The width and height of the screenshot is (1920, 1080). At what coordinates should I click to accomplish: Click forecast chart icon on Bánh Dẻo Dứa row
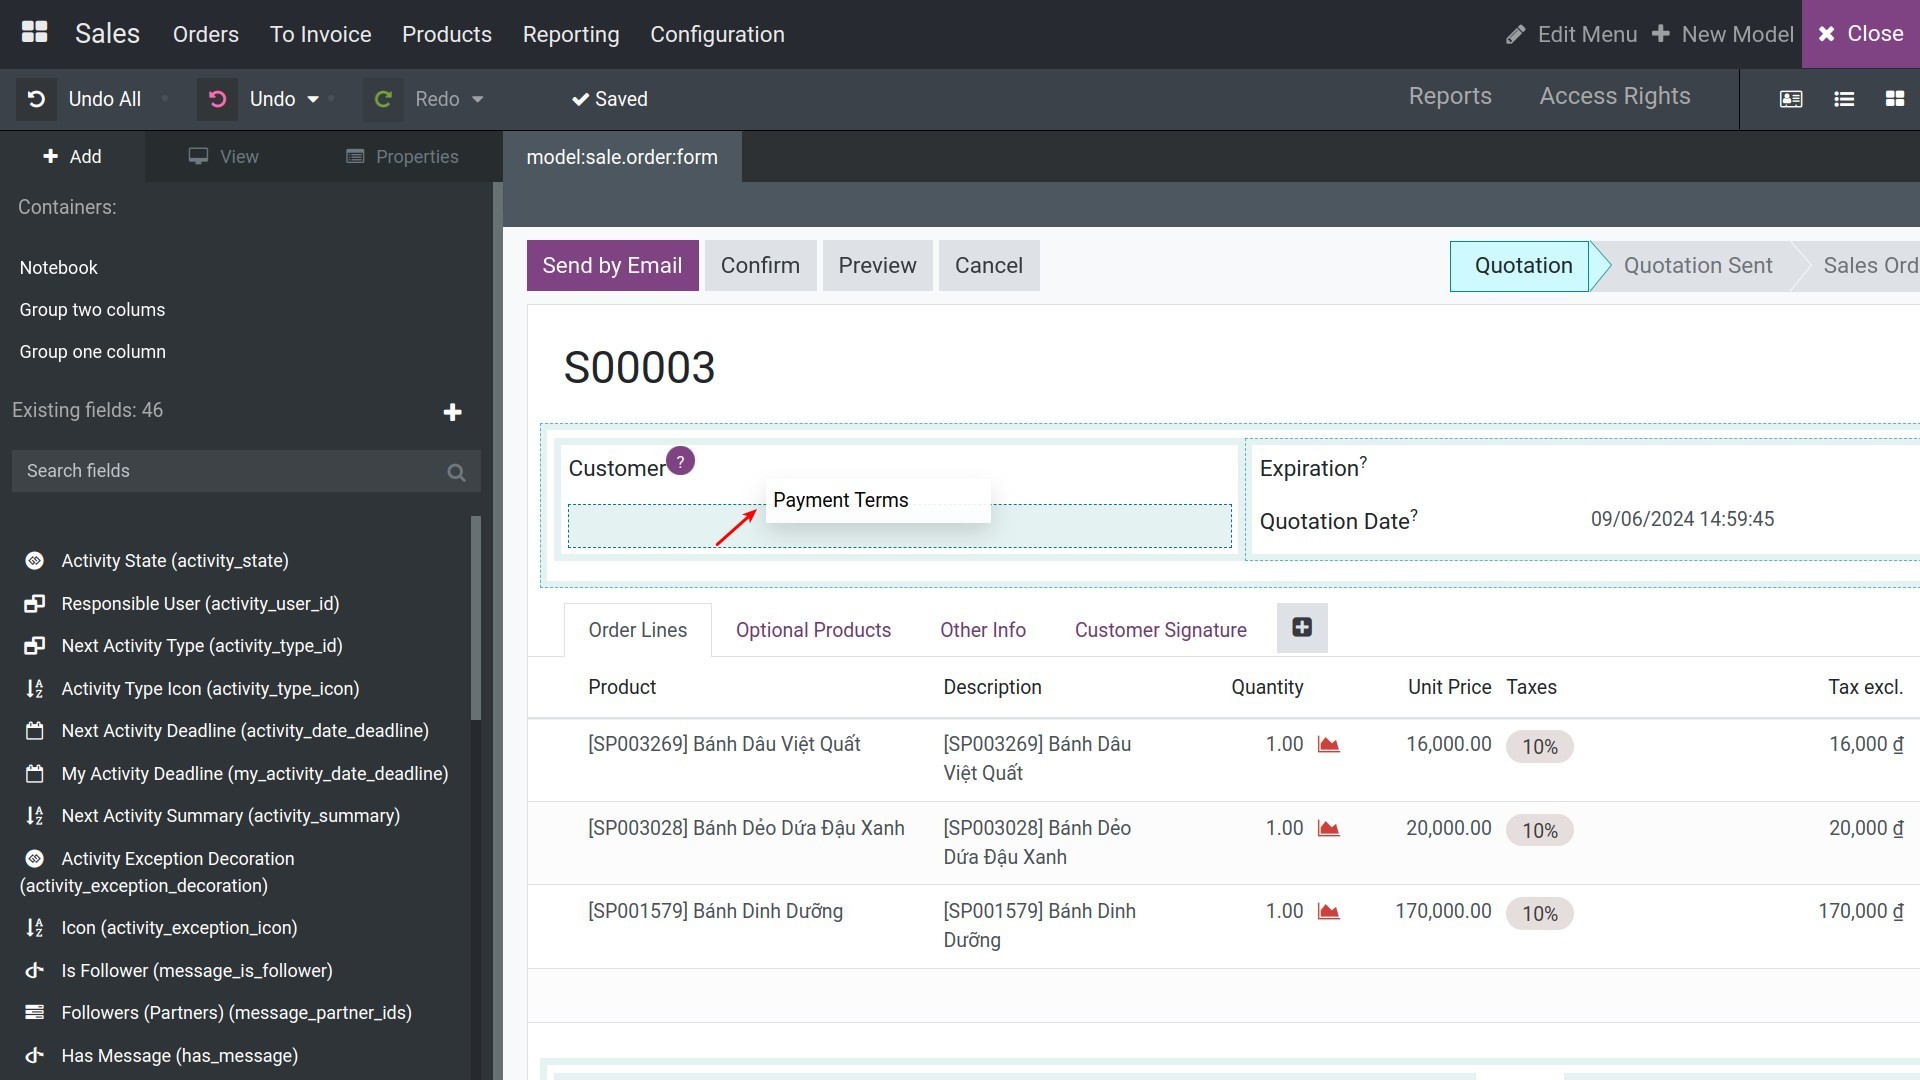point(1328,829)
